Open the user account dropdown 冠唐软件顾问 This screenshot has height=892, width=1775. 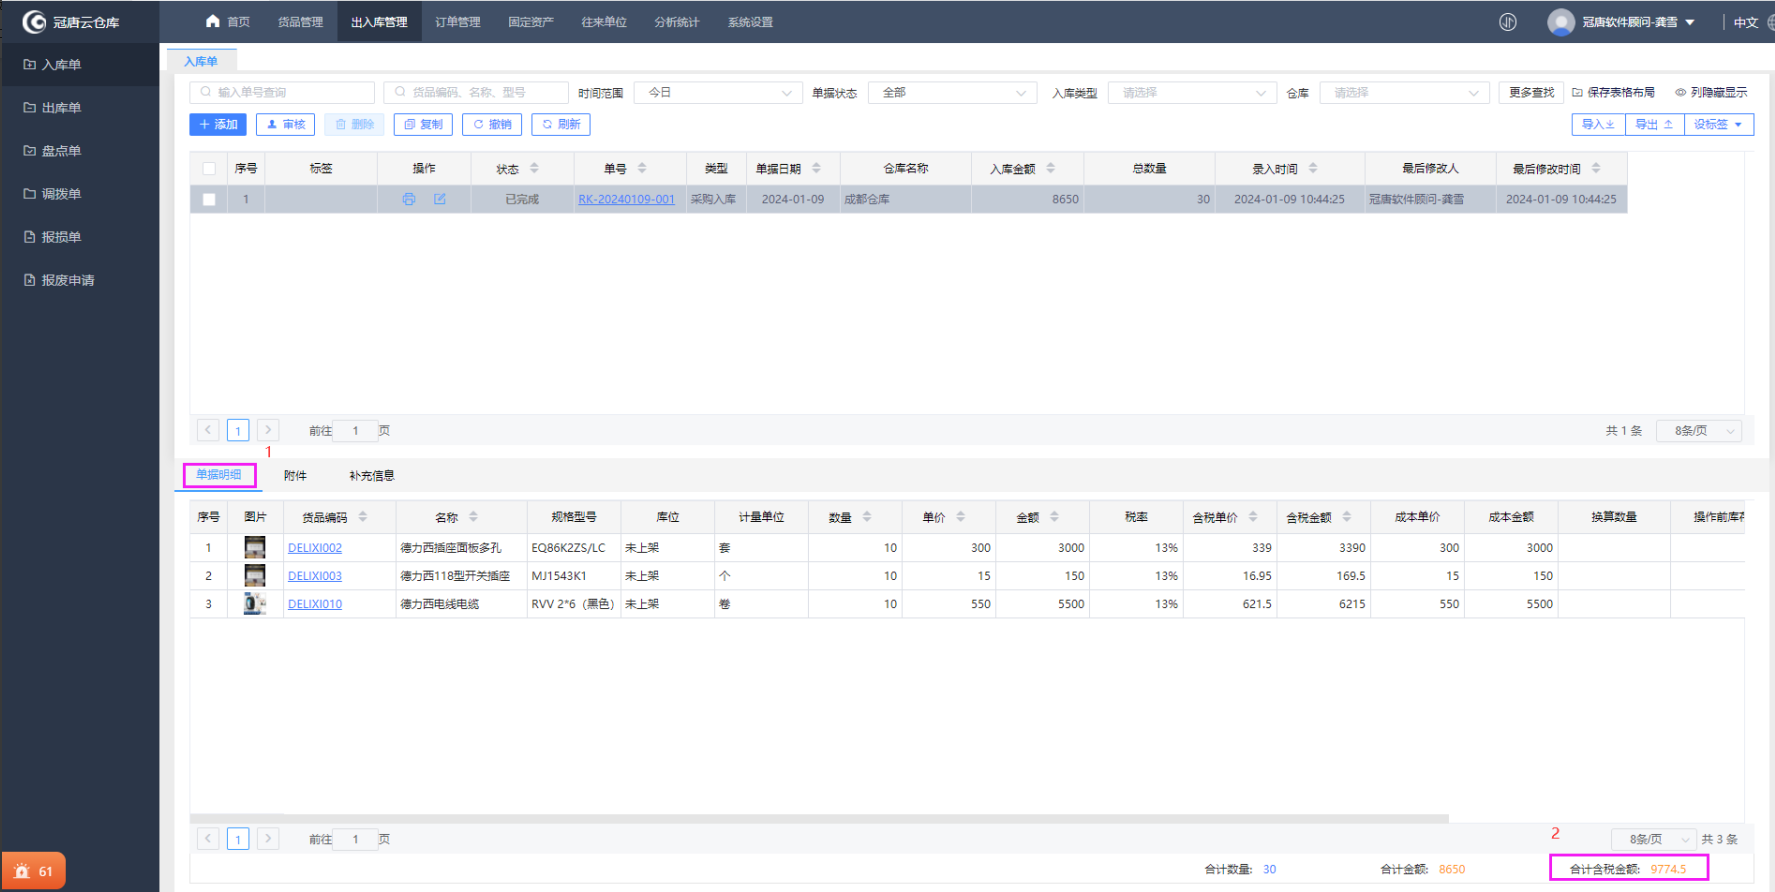[1638, 22]
